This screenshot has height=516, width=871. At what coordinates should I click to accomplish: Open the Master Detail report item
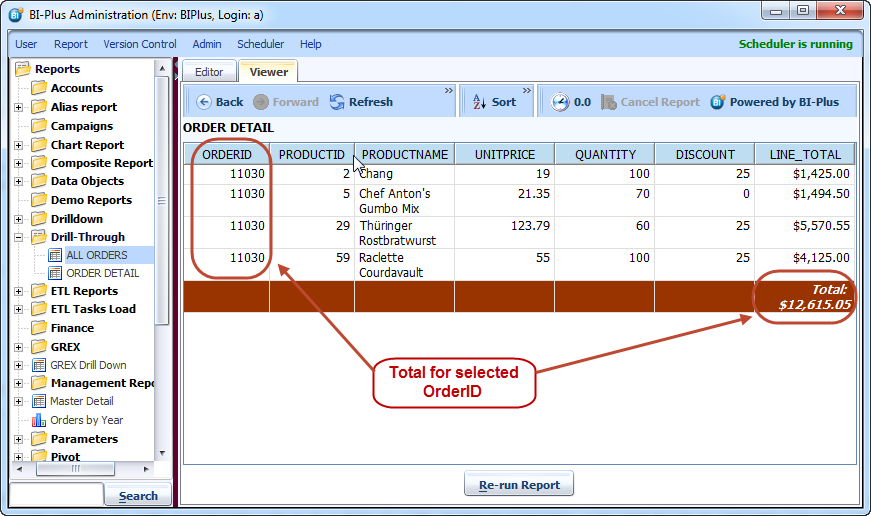(x=39, y=401)
